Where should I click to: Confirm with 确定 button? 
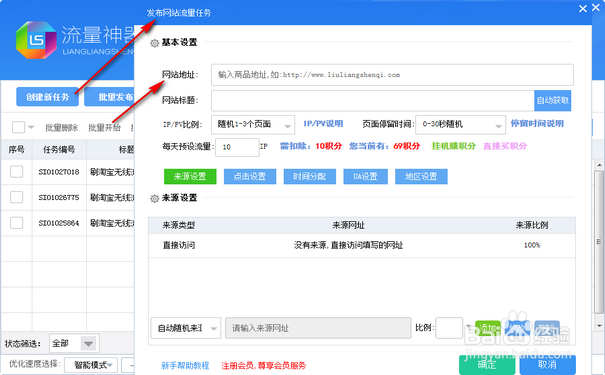487,364
